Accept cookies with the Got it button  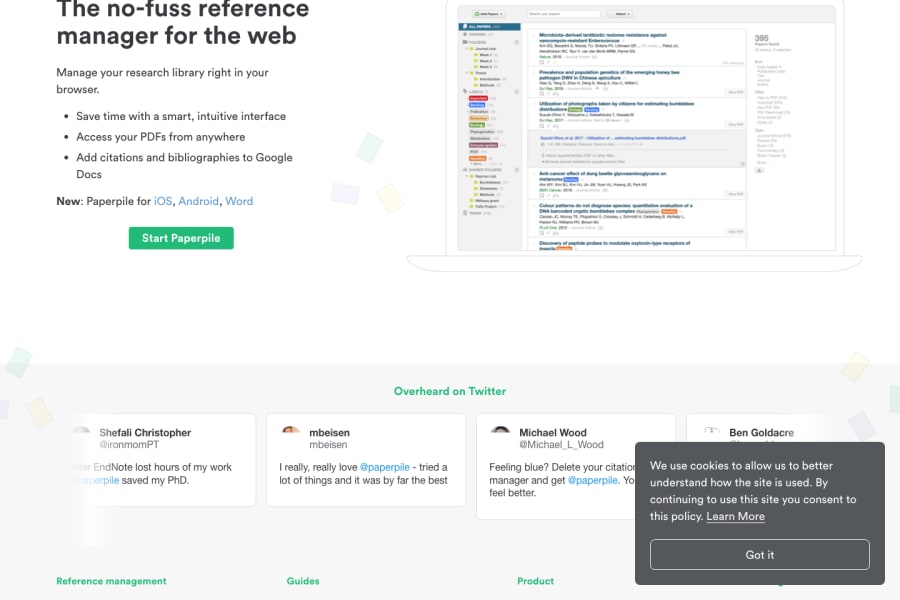(759, 555)
